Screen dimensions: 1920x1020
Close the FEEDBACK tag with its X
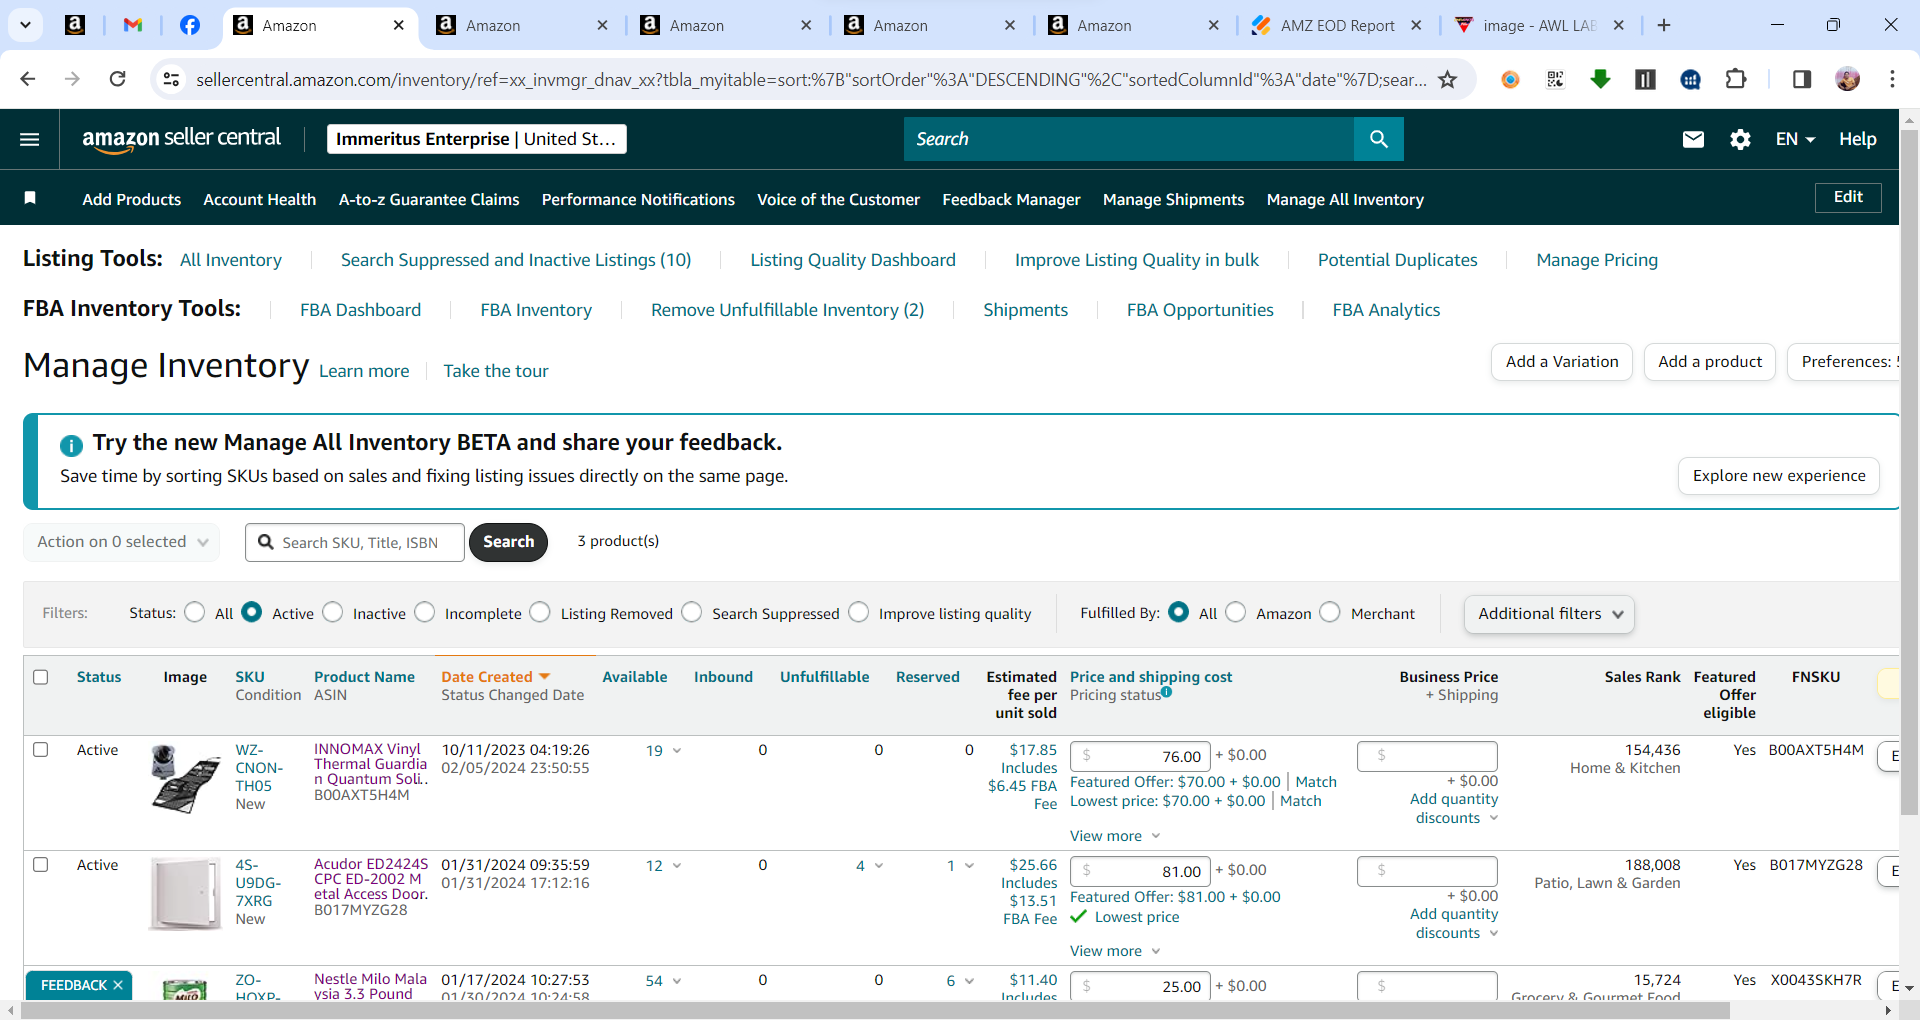118,985
